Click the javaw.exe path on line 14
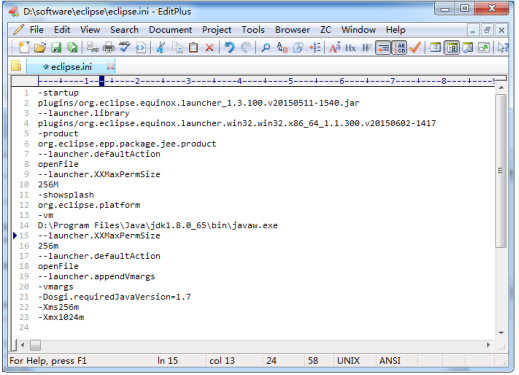This screenshot has height=375, width=519. (x=158, y=225)
